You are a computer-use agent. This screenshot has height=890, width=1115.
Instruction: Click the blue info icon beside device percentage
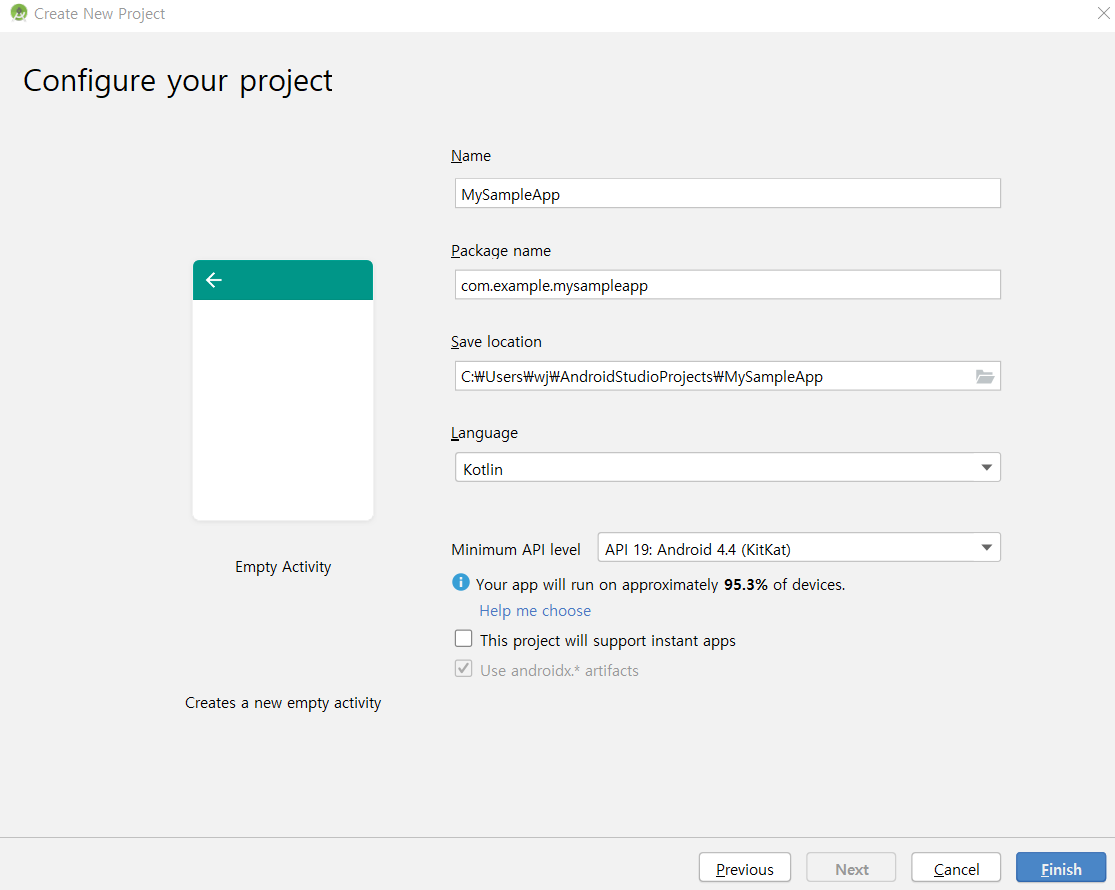coord(461,583)
